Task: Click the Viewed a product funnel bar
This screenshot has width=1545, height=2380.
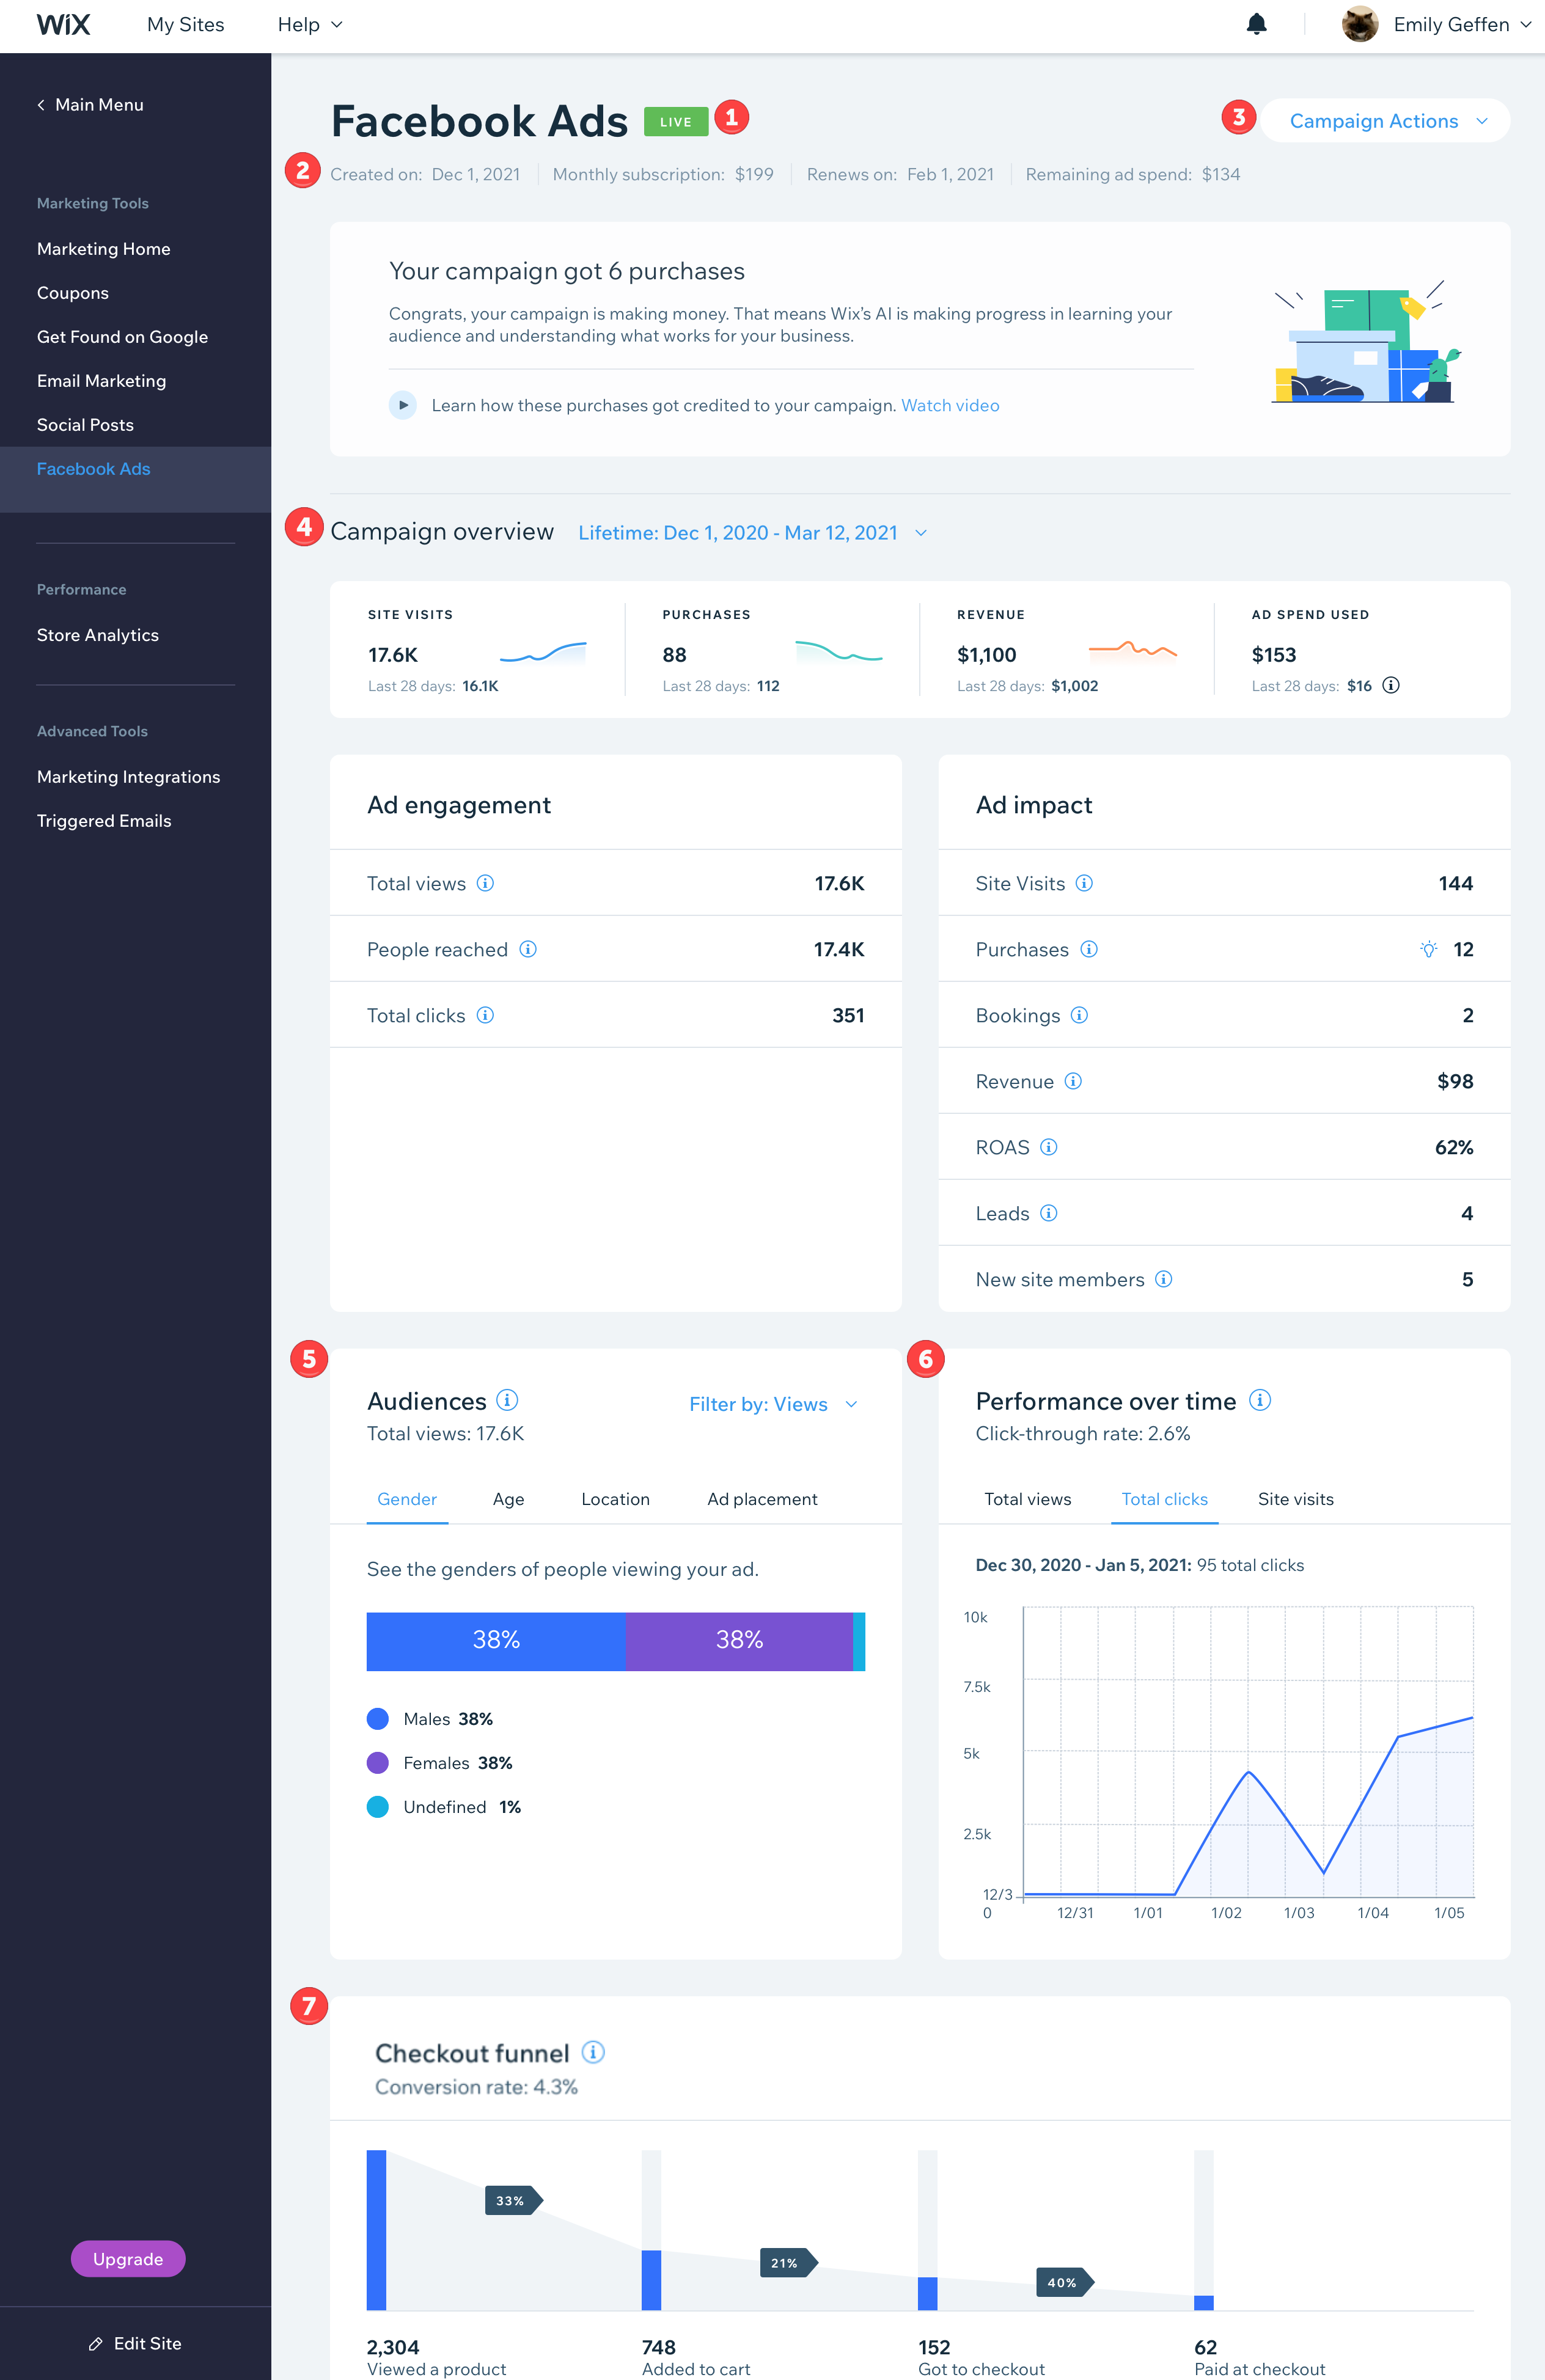Action: pos(376,2230)
